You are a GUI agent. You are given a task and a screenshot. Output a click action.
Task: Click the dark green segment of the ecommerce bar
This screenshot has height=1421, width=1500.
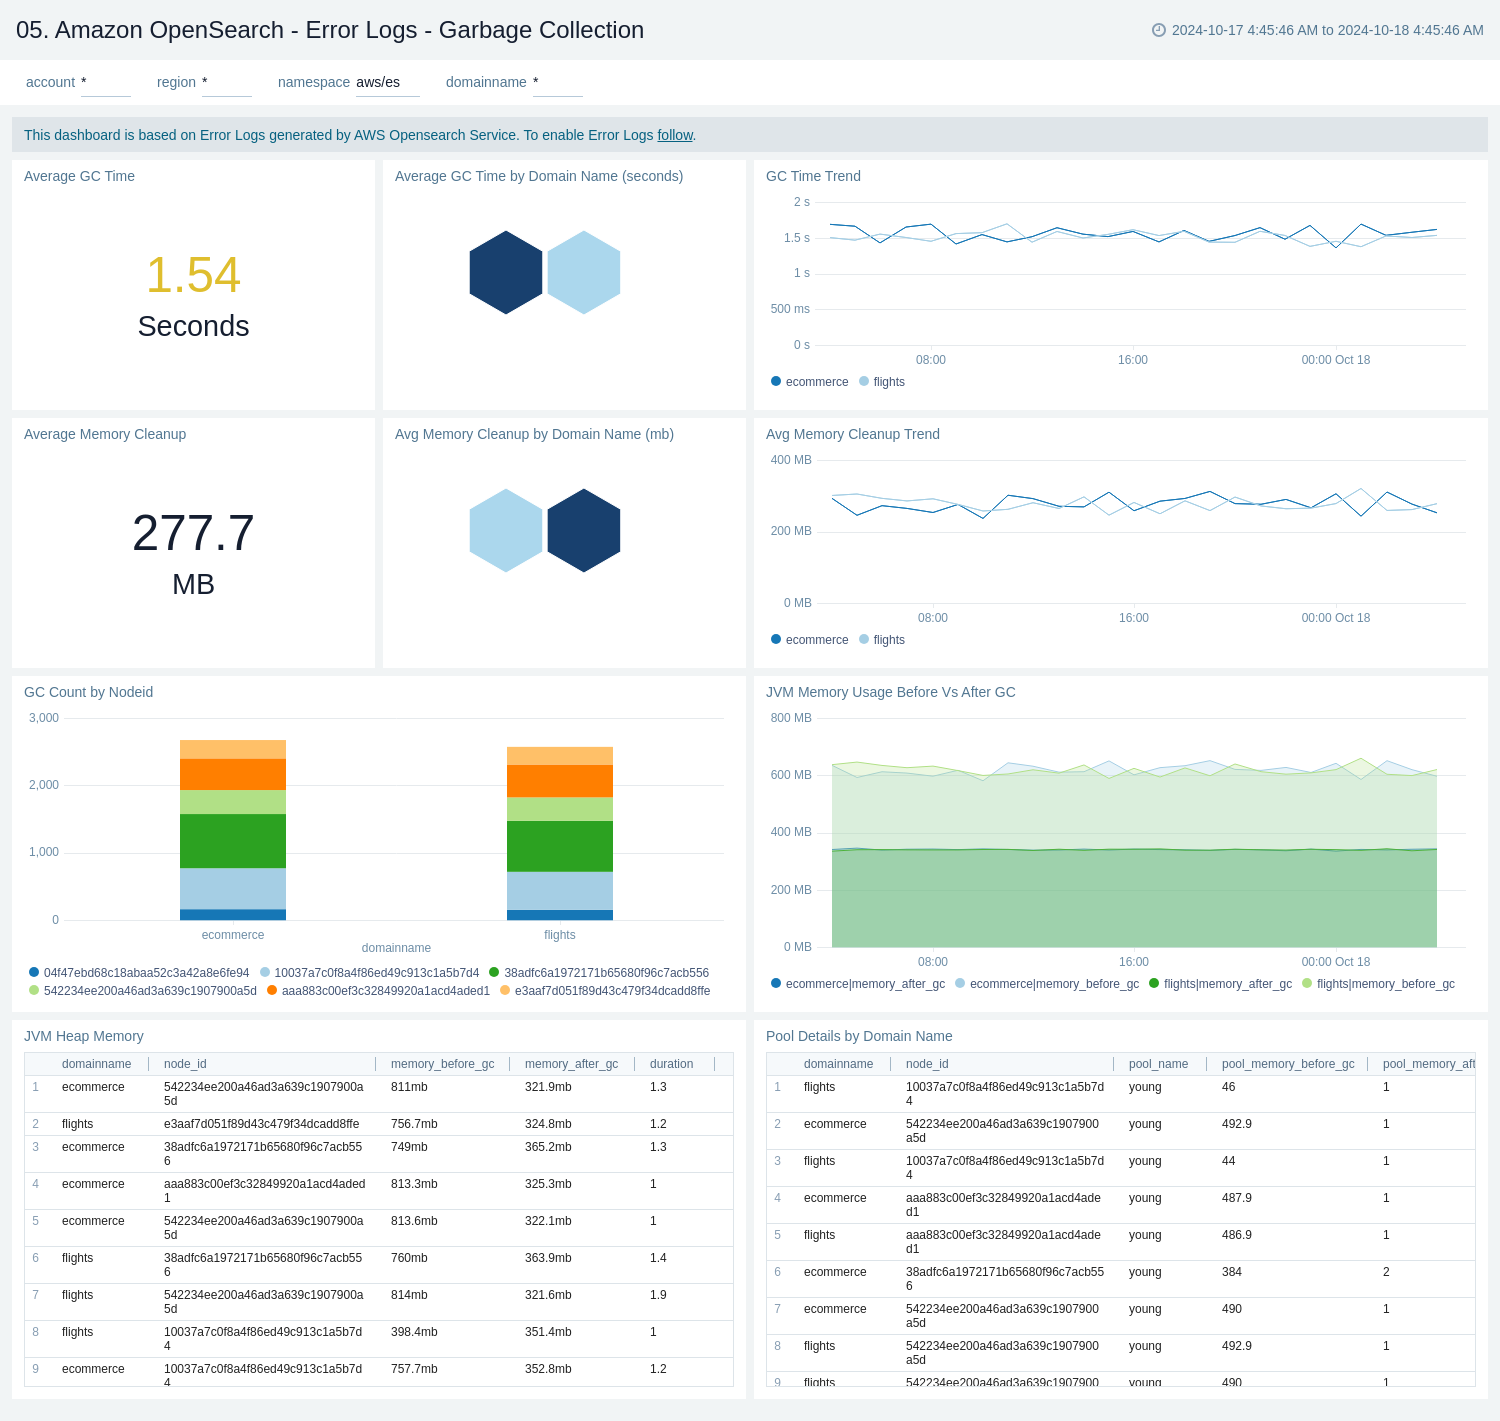click(x=233, y=841)
